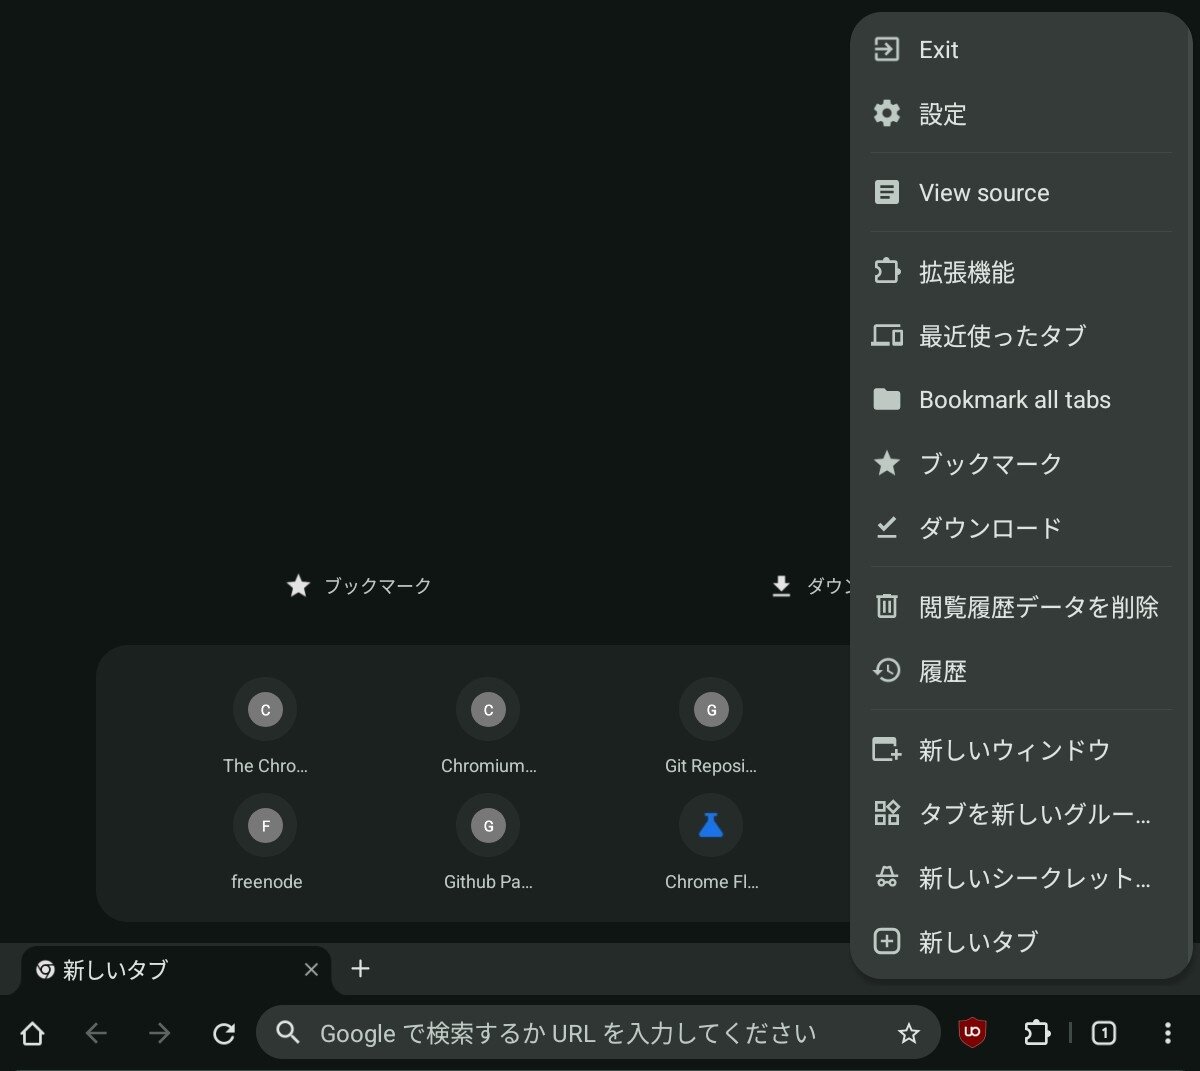
Task: Open the tab switcher showing 1
Action: click(x=1104, y=1033)
